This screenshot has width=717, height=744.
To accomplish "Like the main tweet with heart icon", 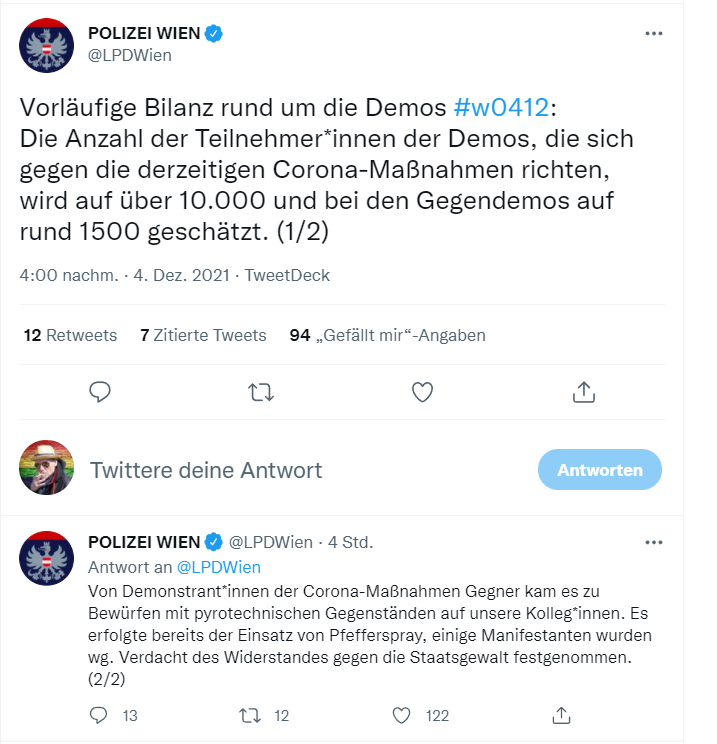I will [x=422, y=392].
